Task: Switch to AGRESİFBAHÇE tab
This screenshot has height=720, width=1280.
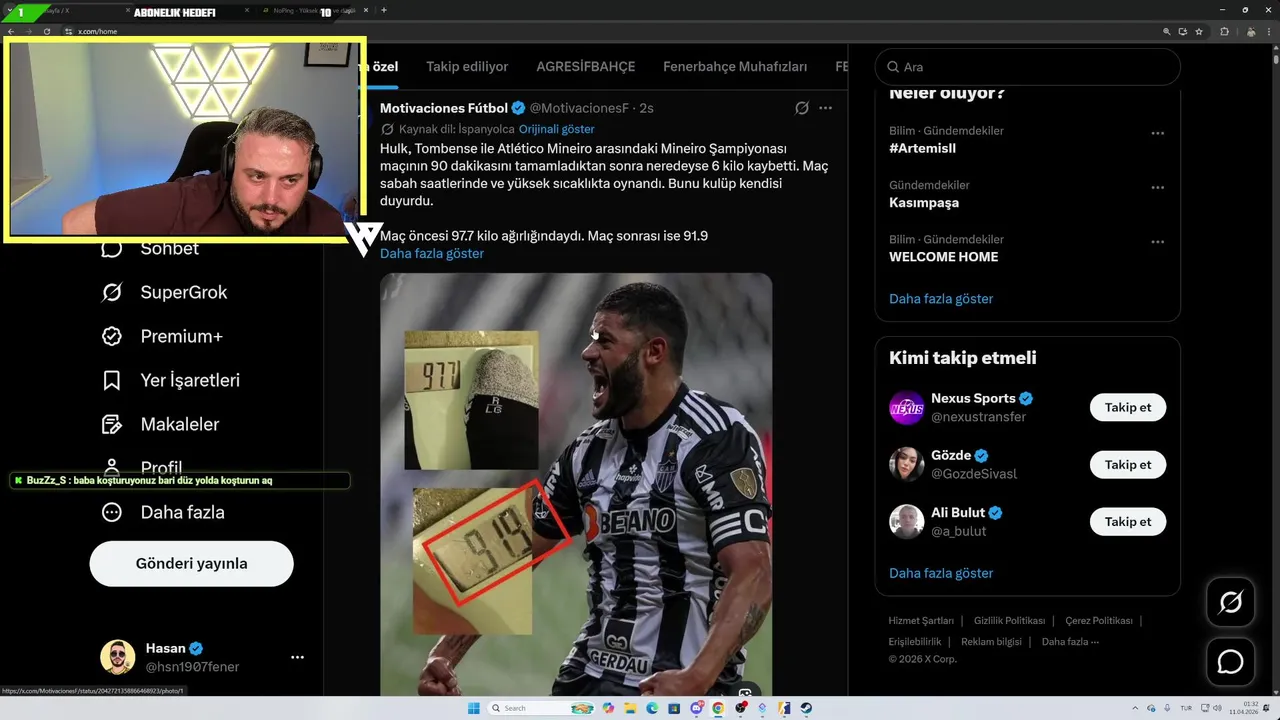Action: (x=585, y=67)
